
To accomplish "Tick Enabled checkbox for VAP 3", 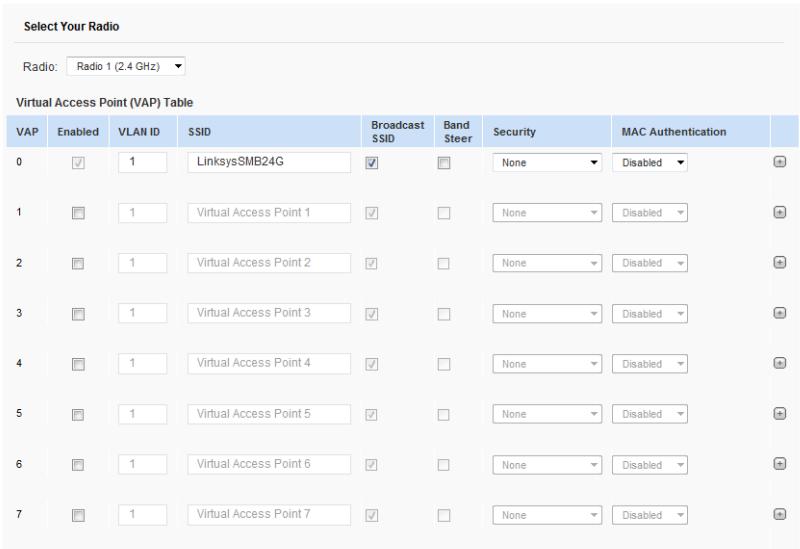I will click(x=80, y=314).
